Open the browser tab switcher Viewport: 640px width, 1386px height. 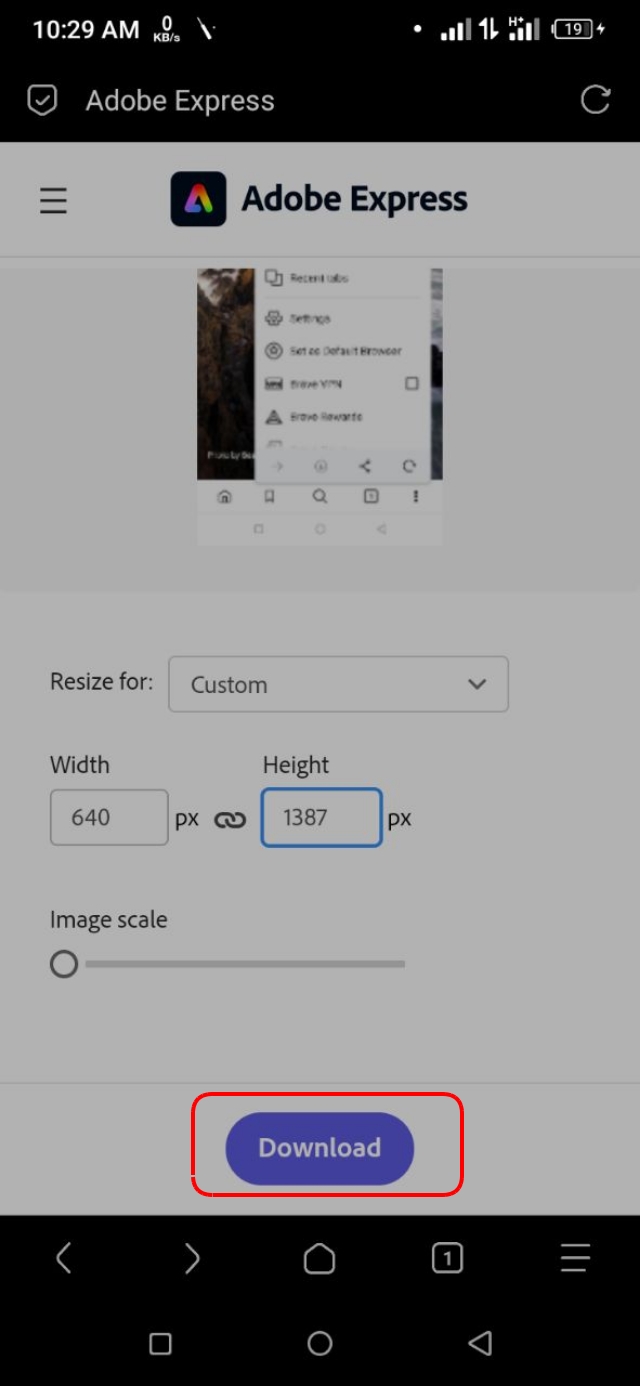point(447,1258)
